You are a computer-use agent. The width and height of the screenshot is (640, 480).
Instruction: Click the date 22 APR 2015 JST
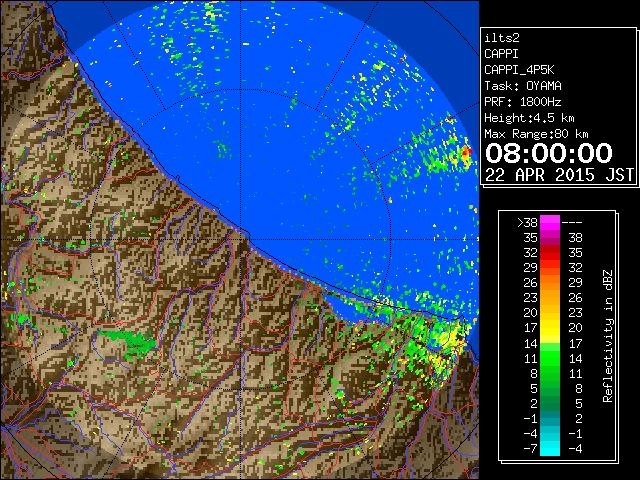click(x=559, y=175)
